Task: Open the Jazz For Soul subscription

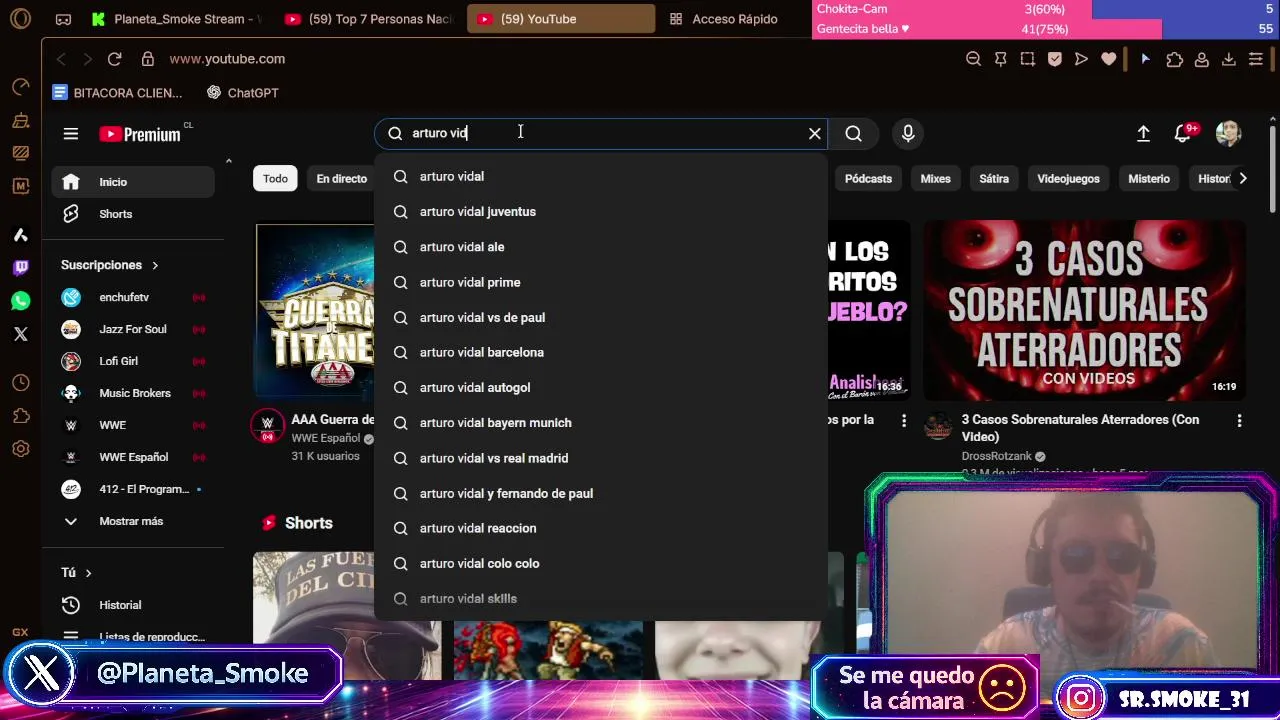Action: pos(133,329)
